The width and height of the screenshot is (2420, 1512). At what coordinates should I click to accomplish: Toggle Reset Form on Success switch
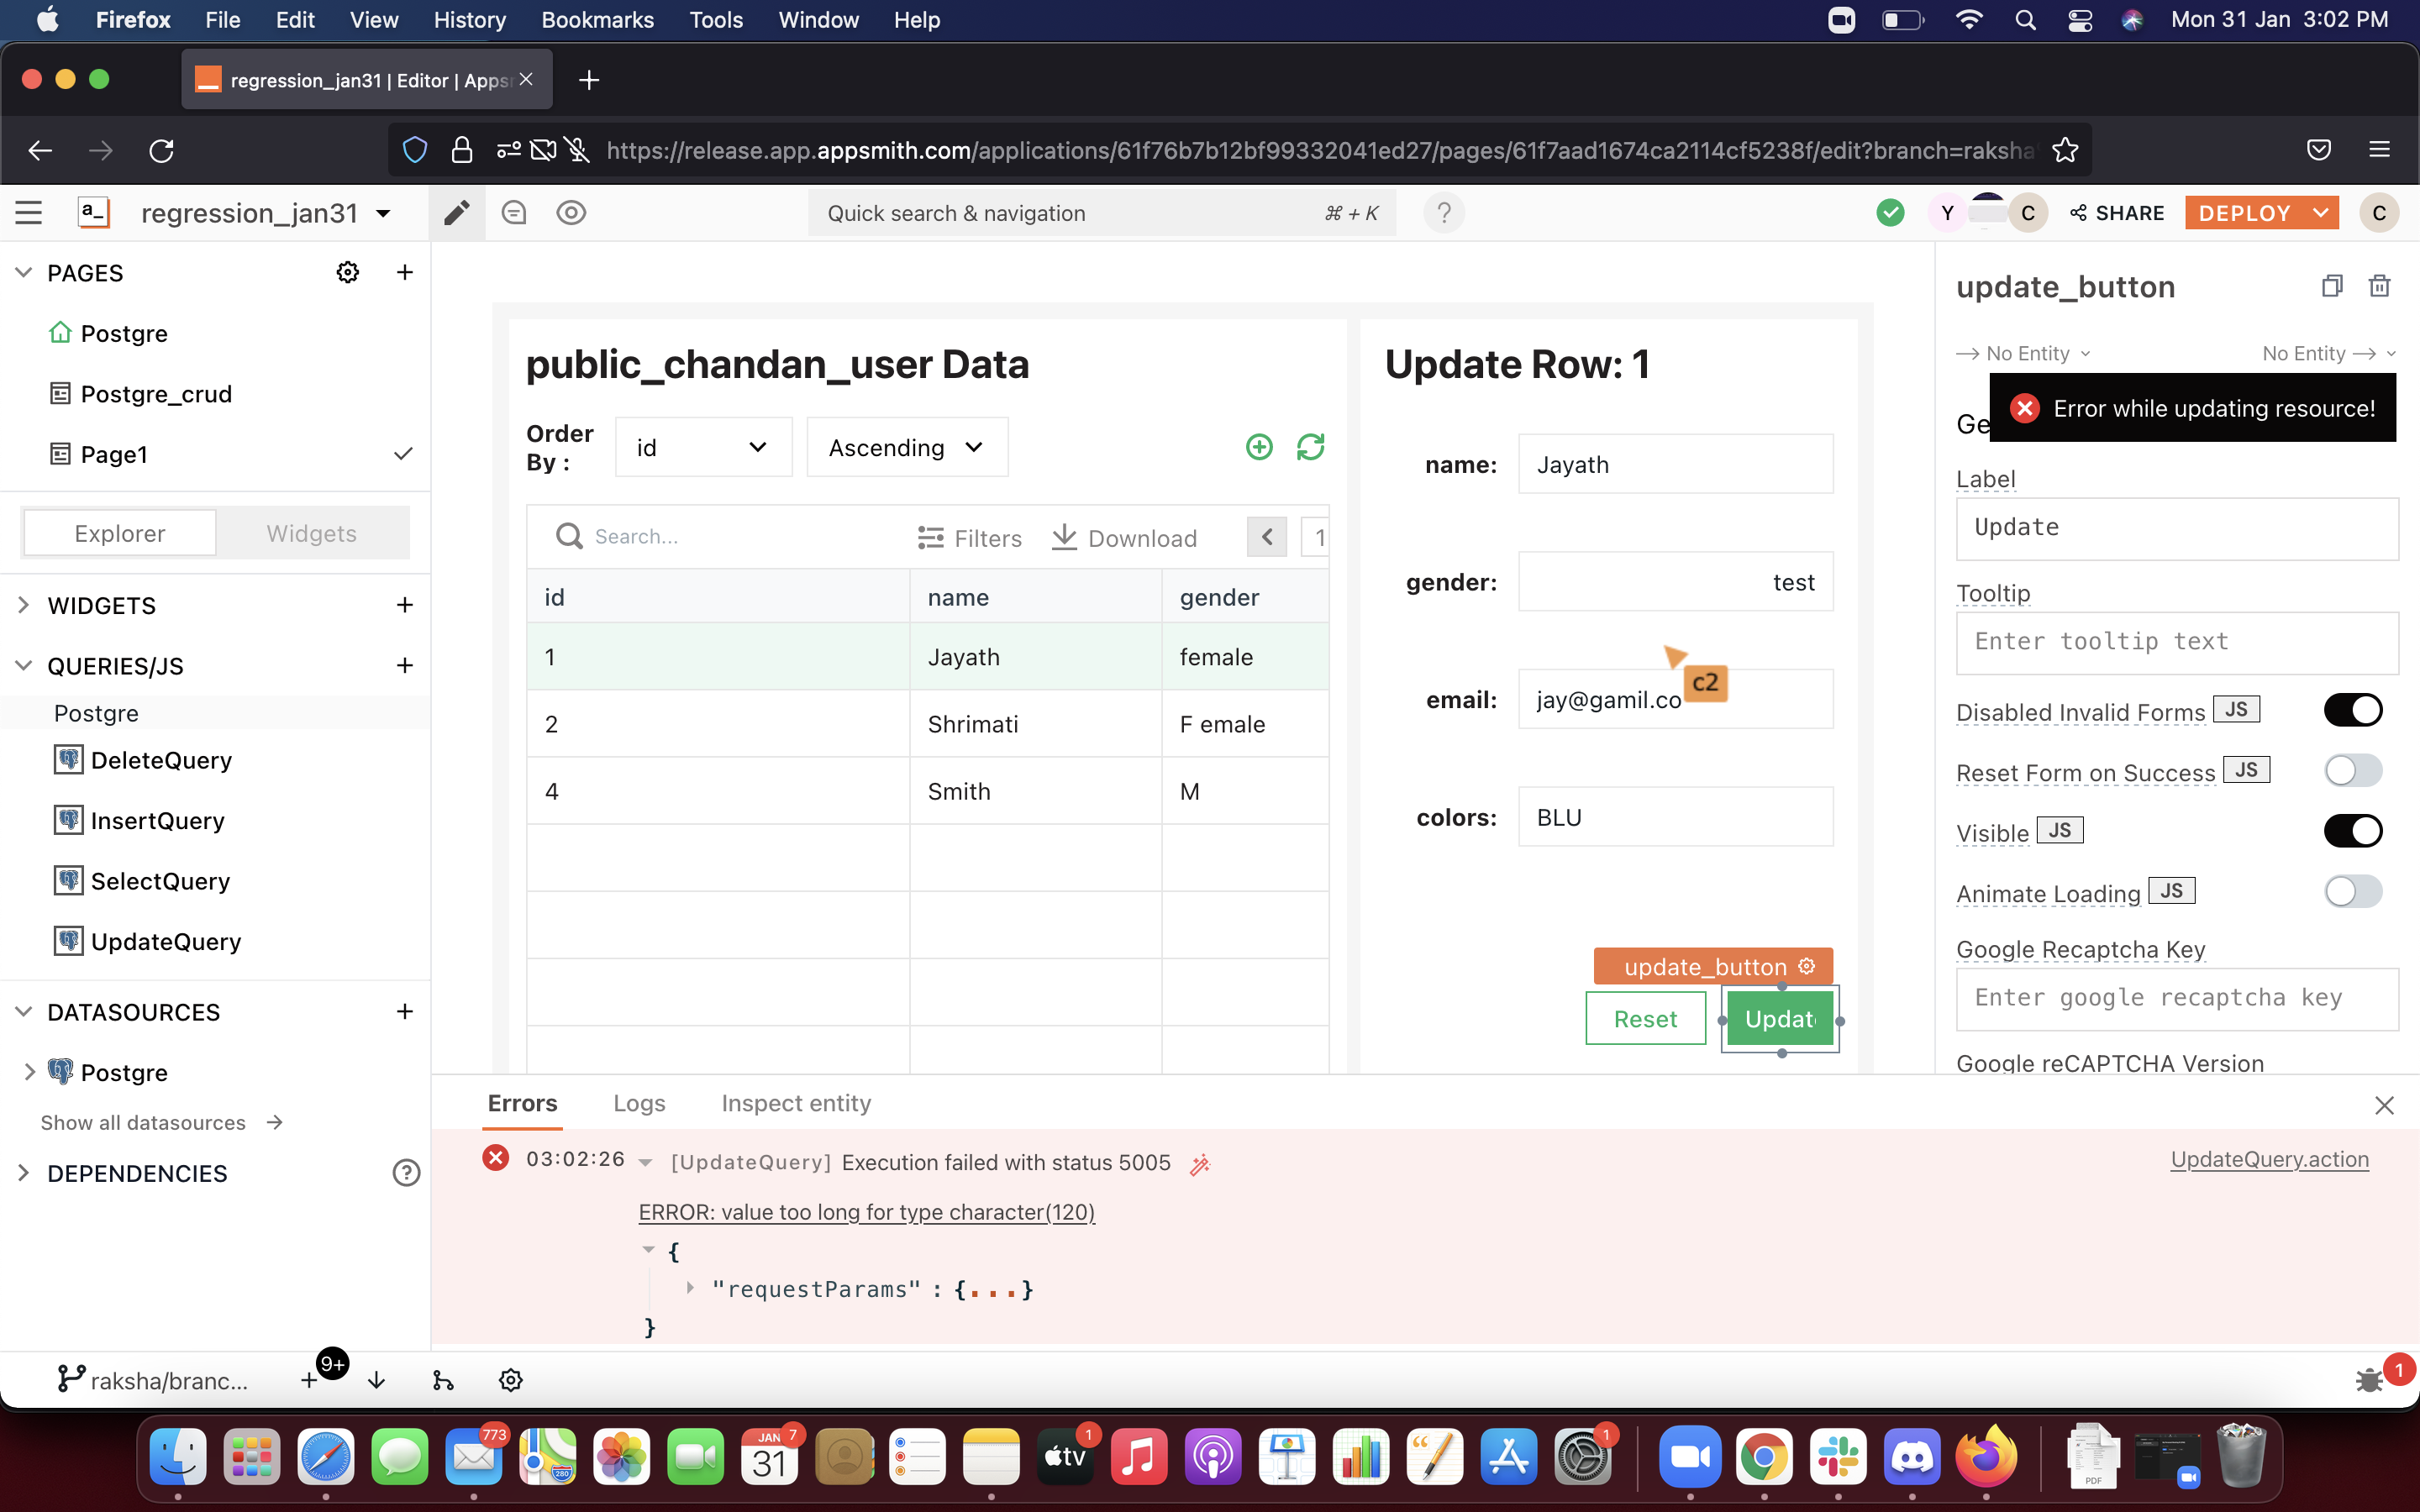(2353, 770)
